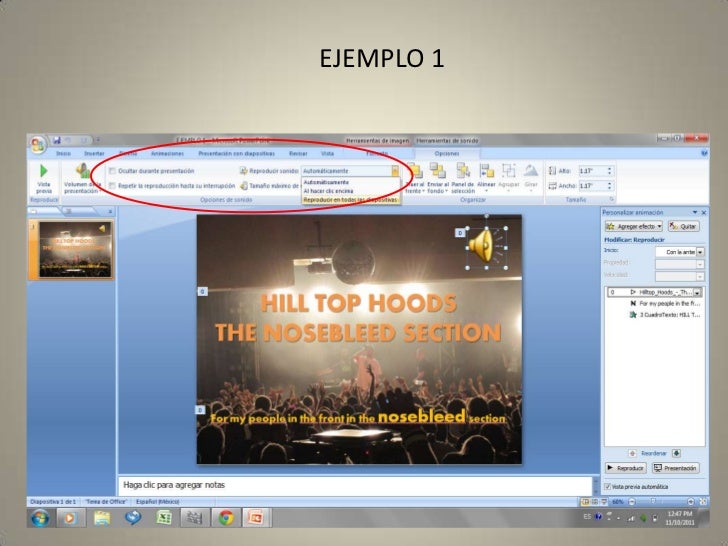Open Windows Media Player from taskbar
This screenshot has height=546, width=728.
point(70,518)
